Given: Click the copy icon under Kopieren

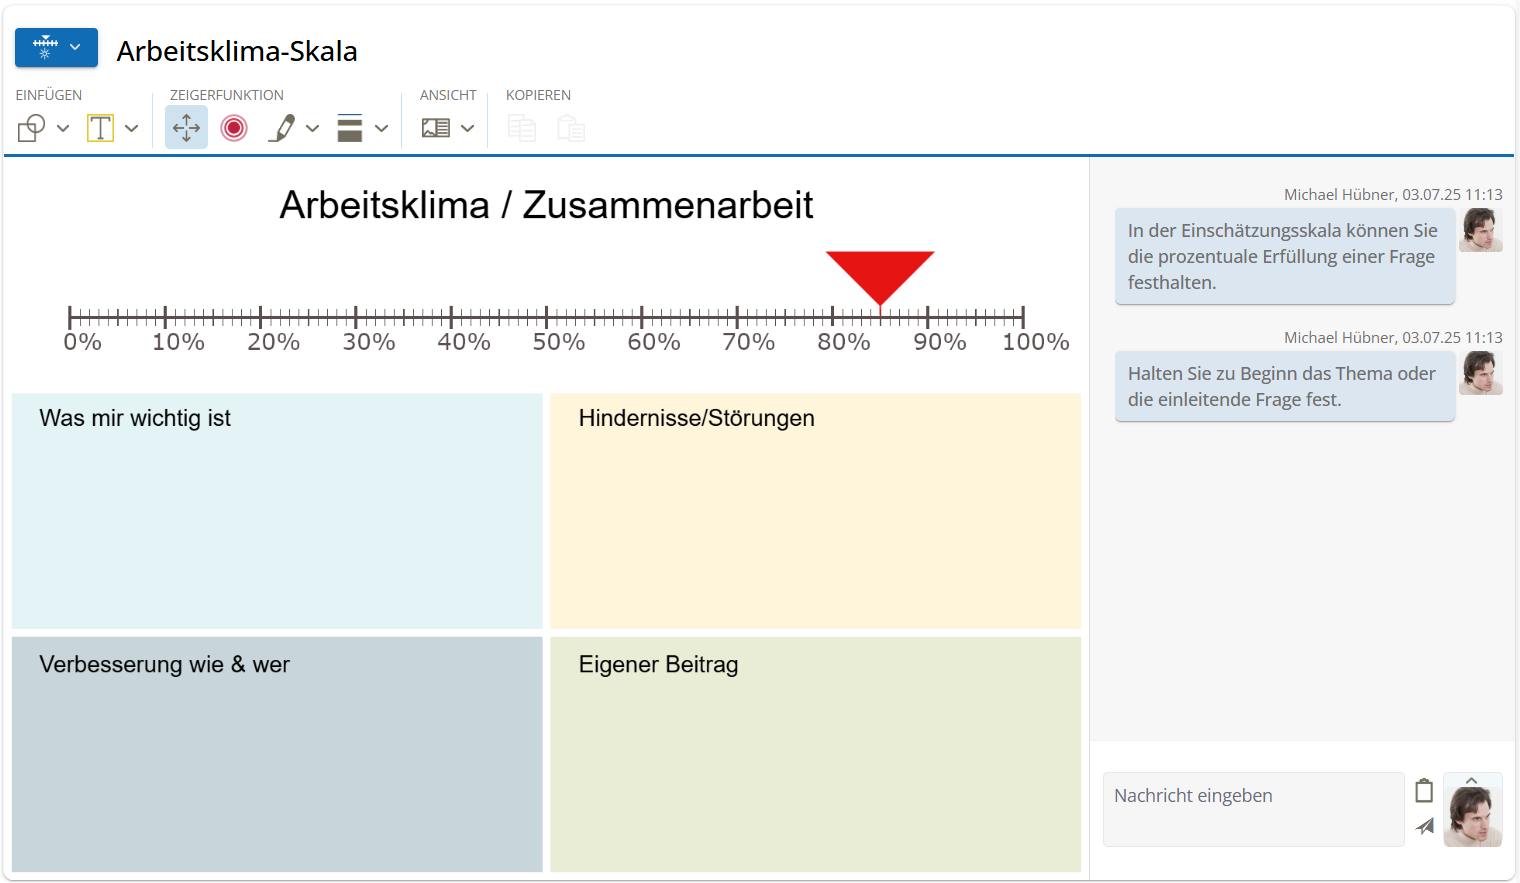Looking at the screenshot, I should pyautogui.click(x=522, y=128).
